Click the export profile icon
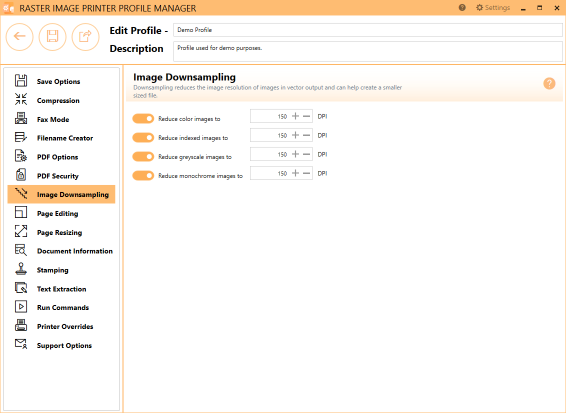566x413 pixels. click(85, 36)
